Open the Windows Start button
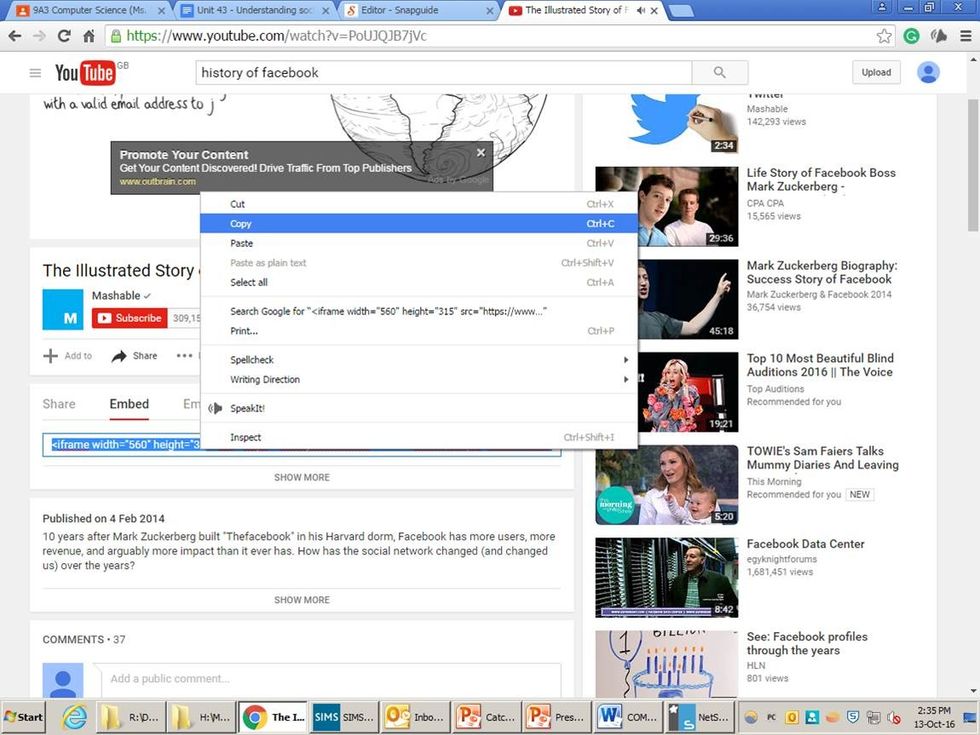 (24, 717)
